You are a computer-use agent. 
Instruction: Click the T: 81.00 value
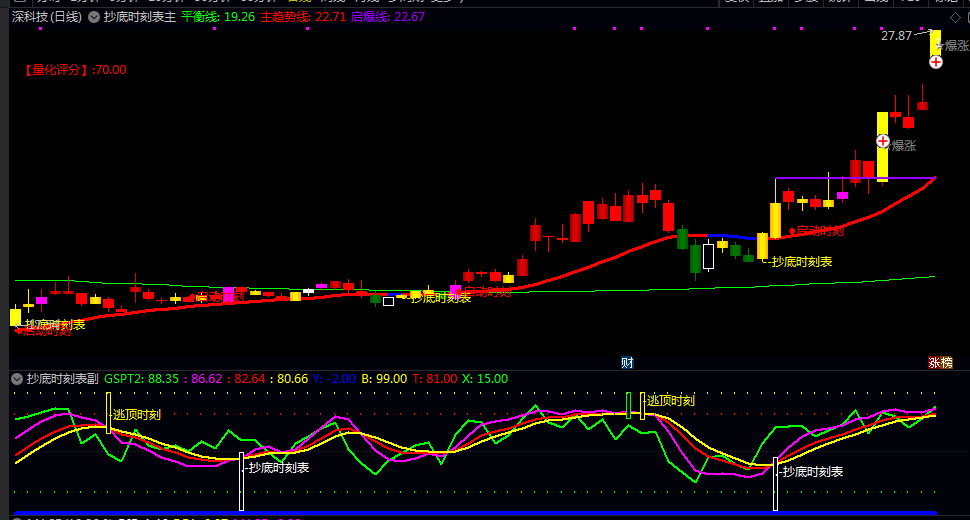coord(435,379)
